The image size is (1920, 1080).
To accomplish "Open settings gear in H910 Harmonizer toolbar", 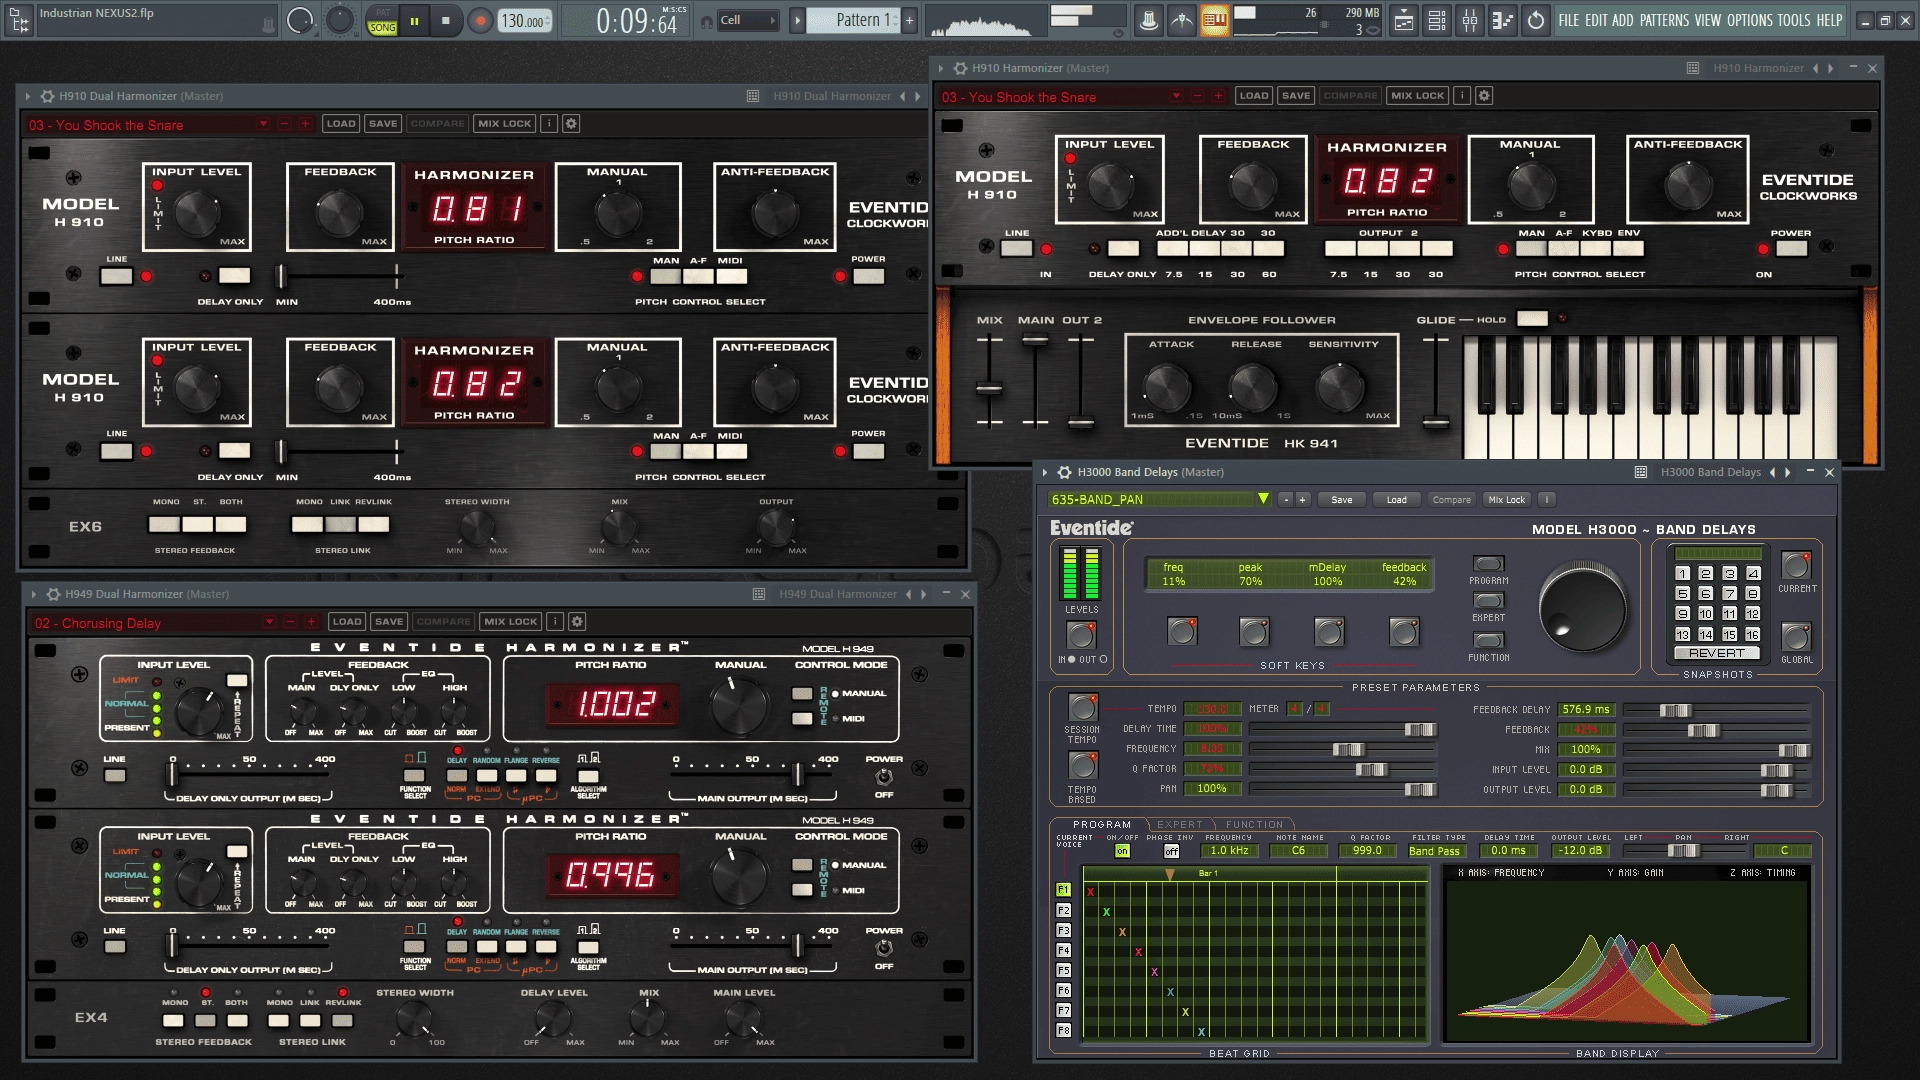I will 1484,96.
